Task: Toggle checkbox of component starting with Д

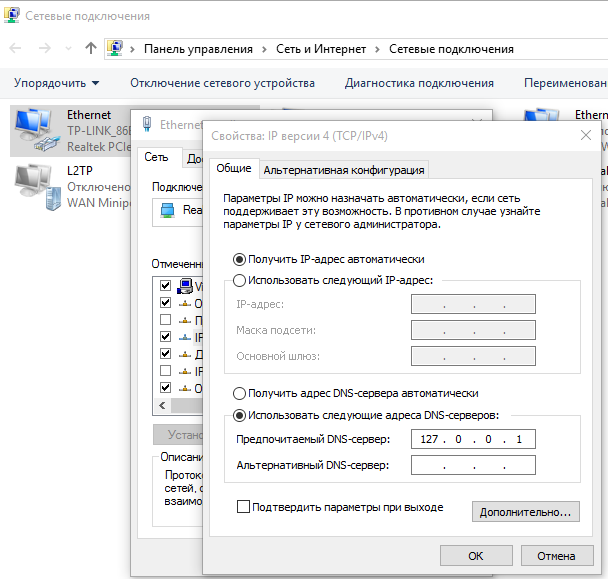Action: point(165,353)
